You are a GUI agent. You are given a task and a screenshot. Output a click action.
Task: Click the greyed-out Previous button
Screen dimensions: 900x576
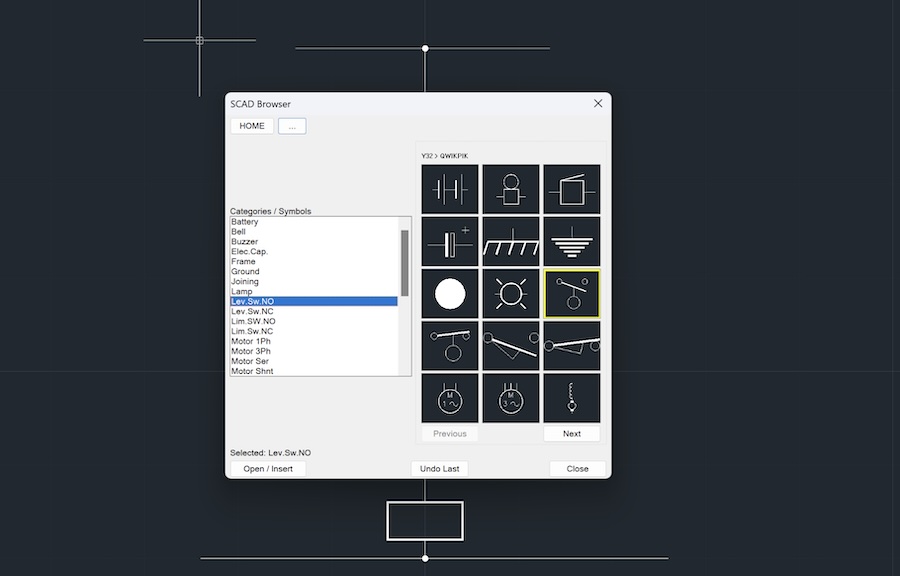point(449,434)
